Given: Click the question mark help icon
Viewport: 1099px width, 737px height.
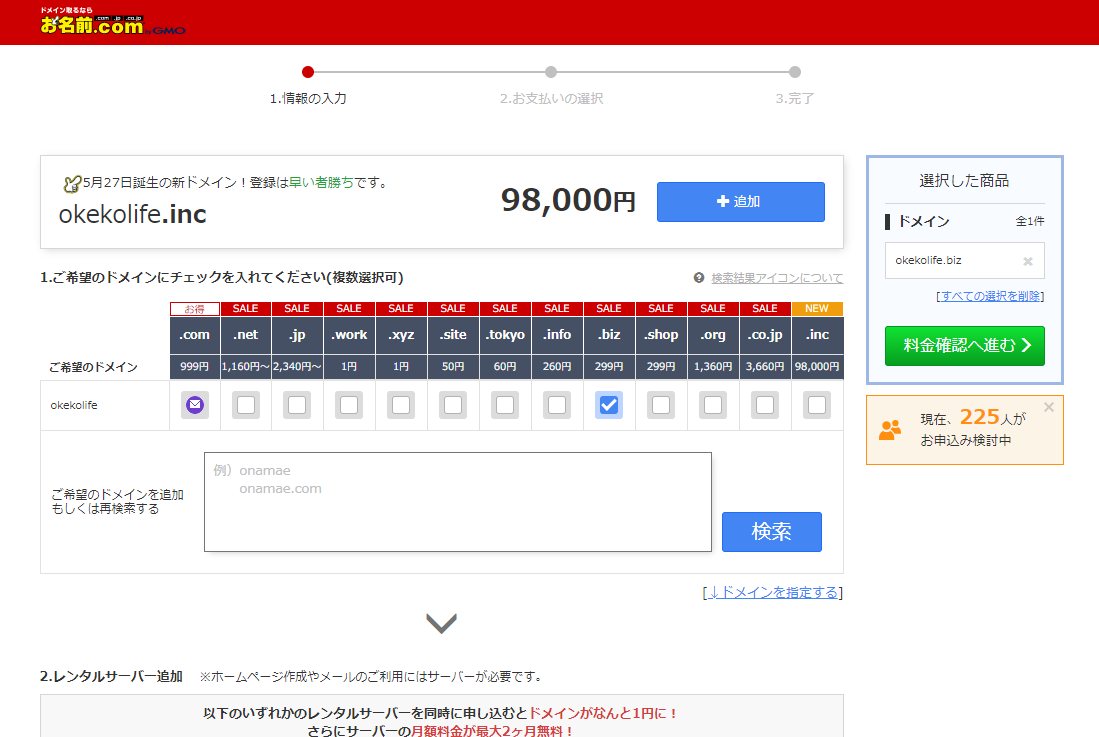Looking at the screenshot, I should [x=699, y=278].
